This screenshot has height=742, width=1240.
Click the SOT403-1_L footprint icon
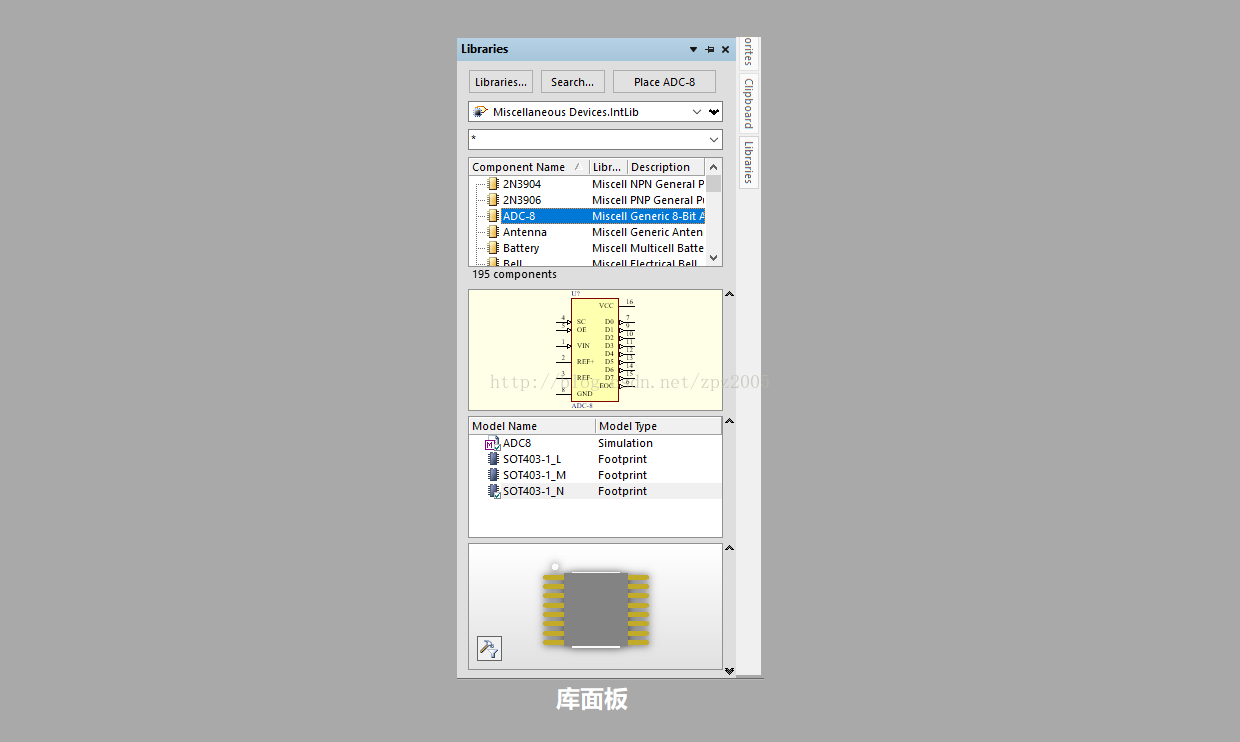tap(493, 459)
